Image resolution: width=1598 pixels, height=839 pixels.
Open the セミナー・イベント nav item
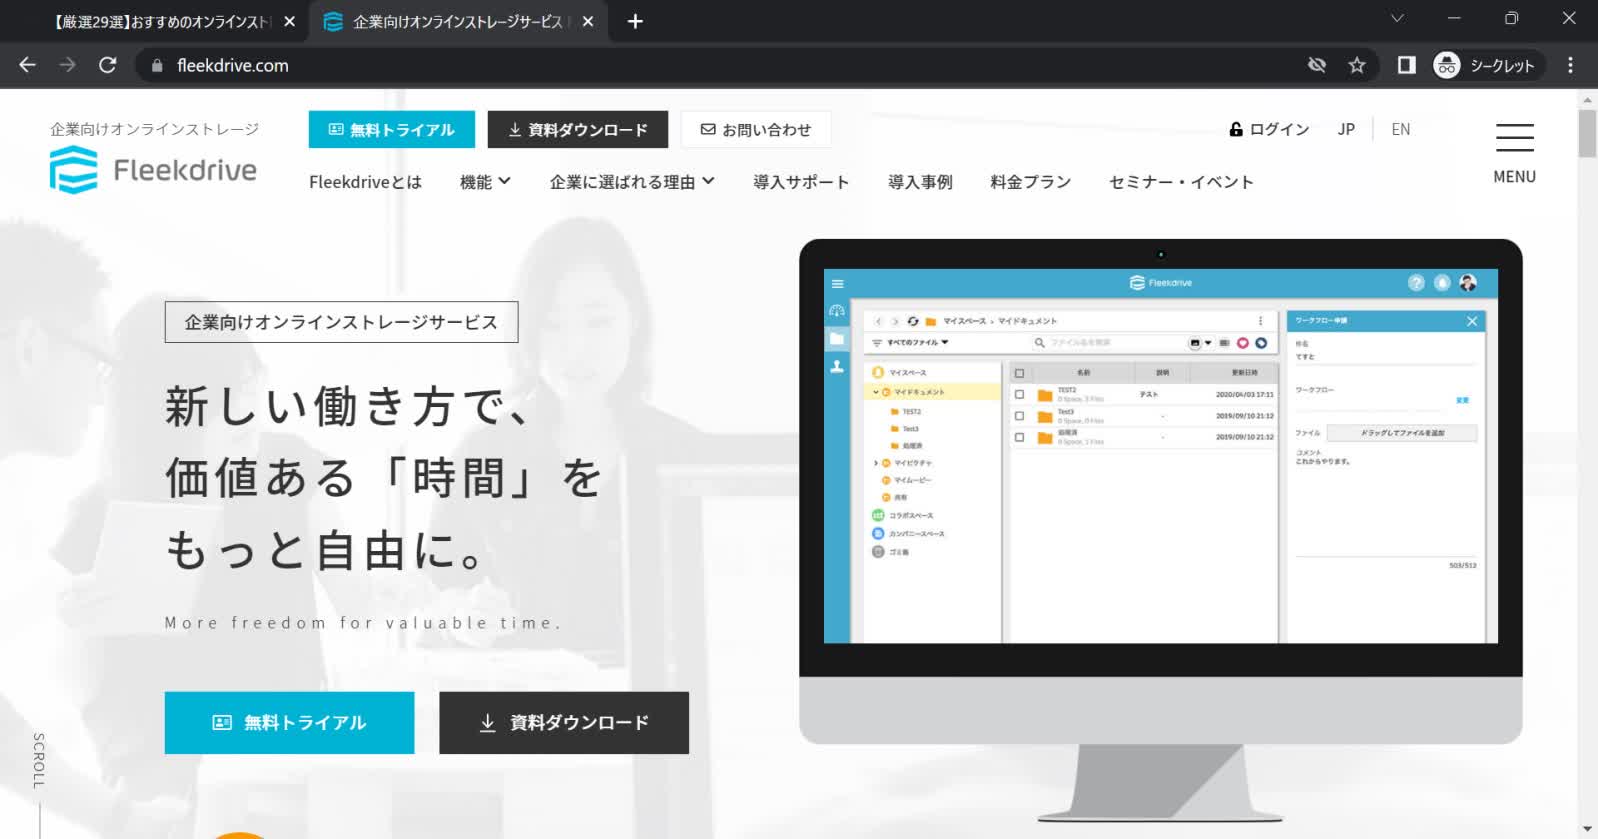pos(1181,182)
